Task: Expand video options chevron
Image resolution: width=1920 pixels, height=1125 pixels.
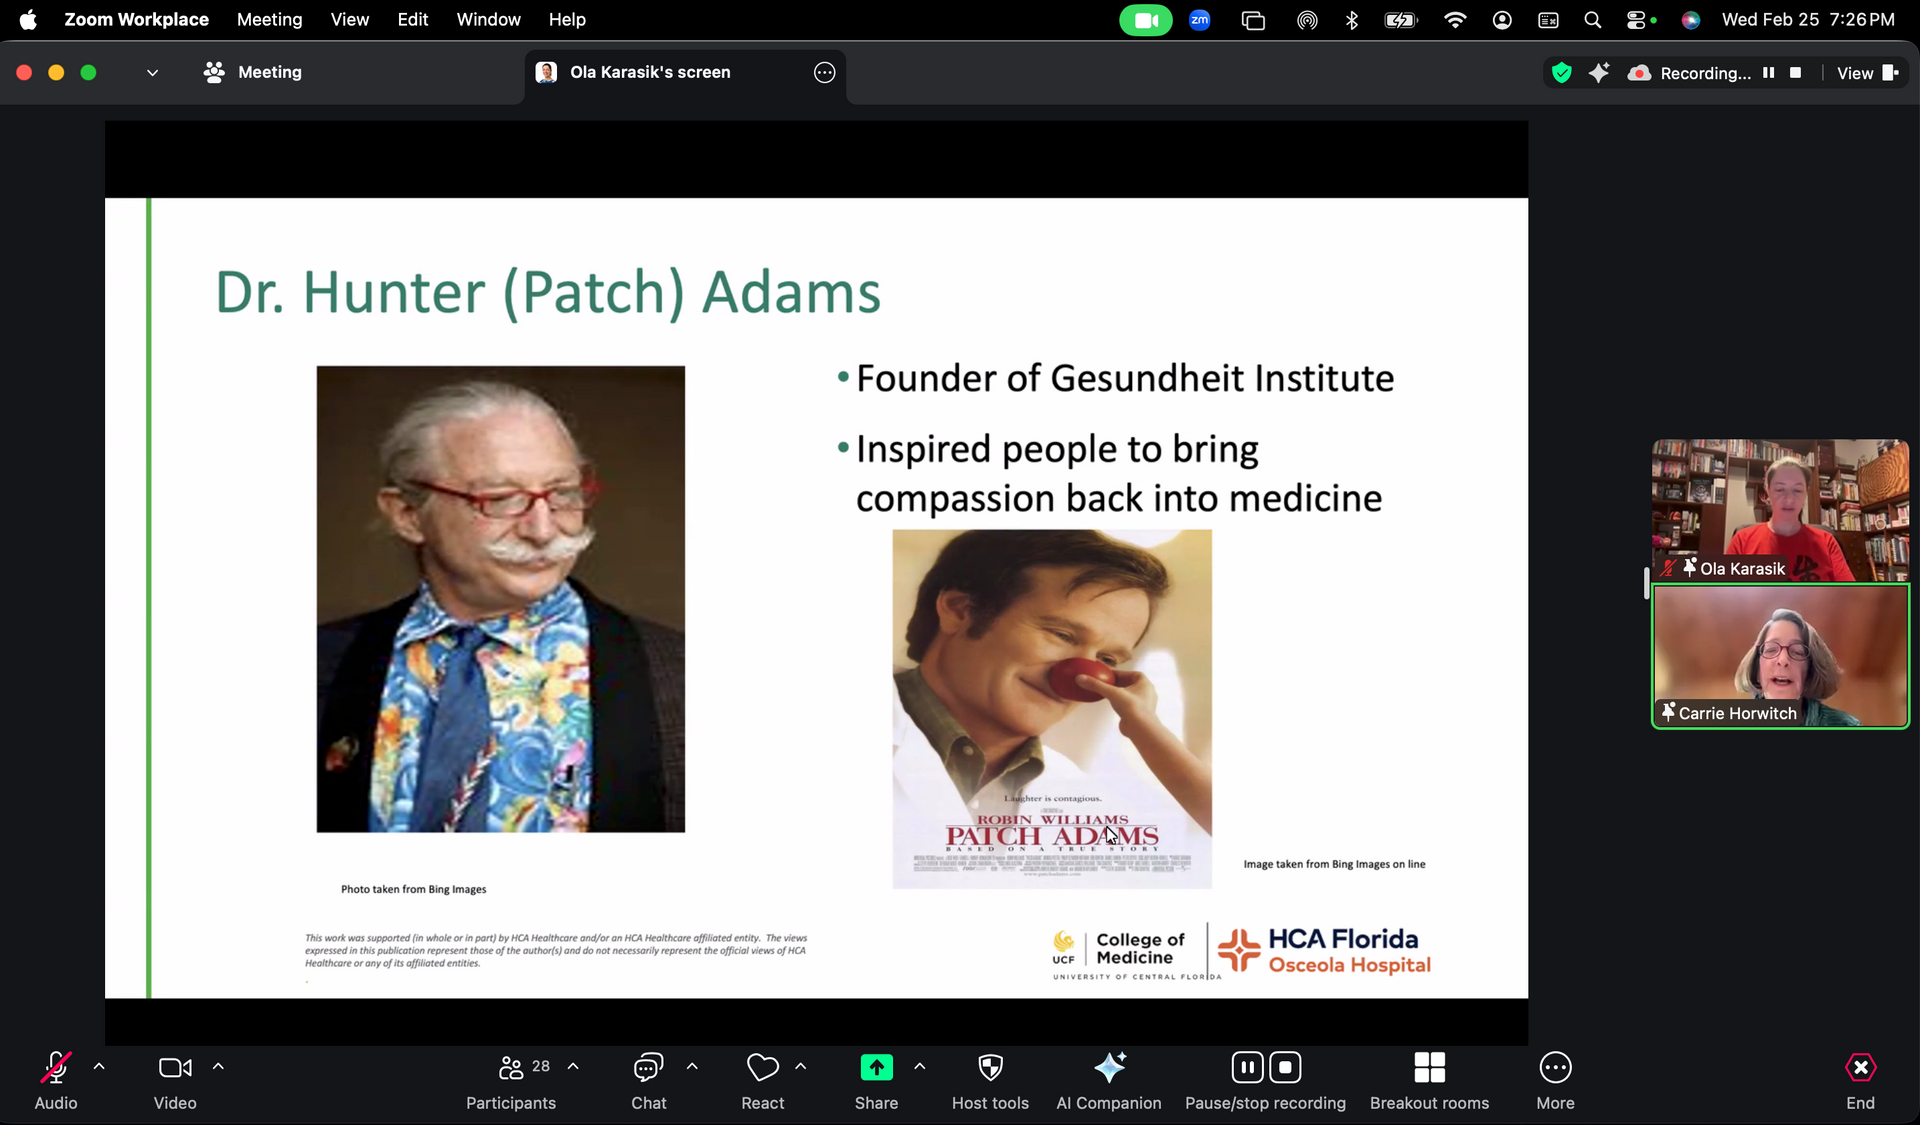Action: coord(218,1067)
